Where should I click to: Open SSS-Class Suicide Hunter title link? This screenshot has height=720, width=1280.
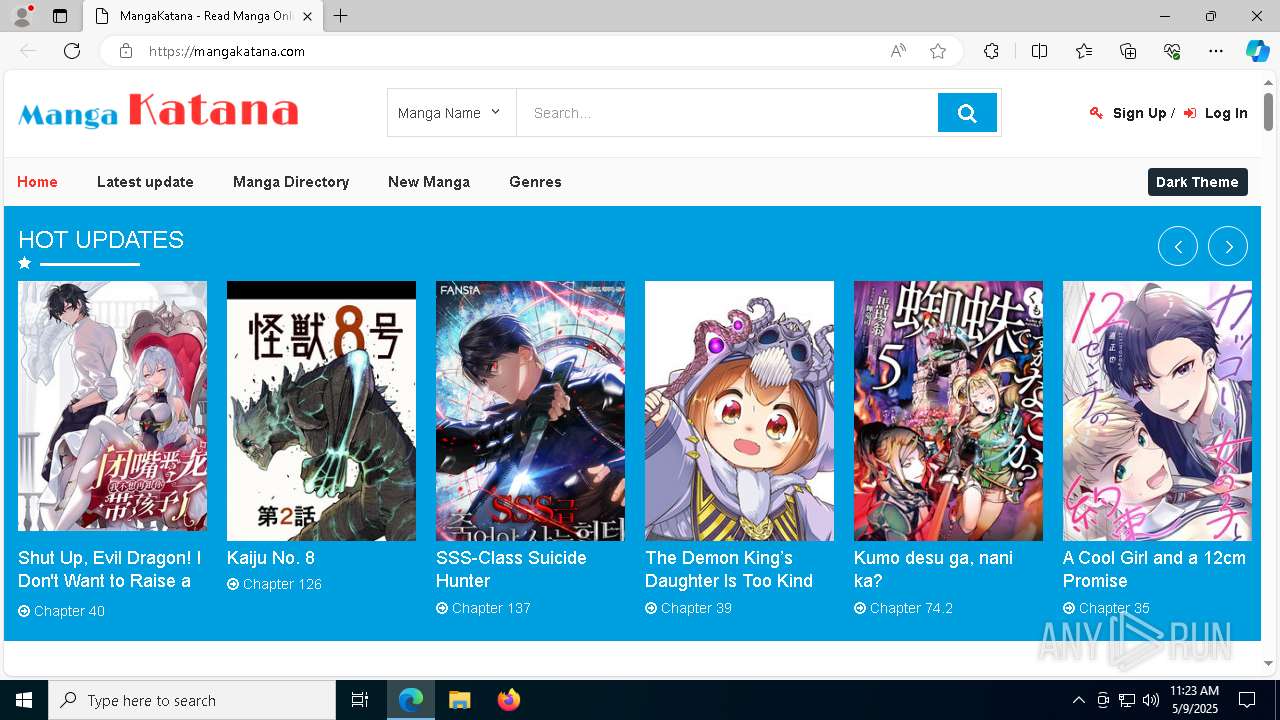pyautogui.click(x=511, y=569)
